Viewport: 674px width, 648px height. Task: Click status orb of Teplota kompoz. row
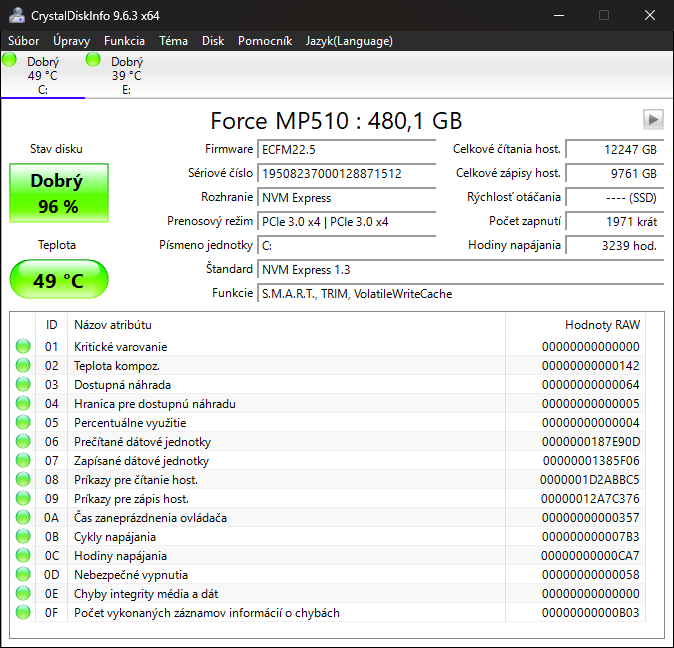(23, 365)
